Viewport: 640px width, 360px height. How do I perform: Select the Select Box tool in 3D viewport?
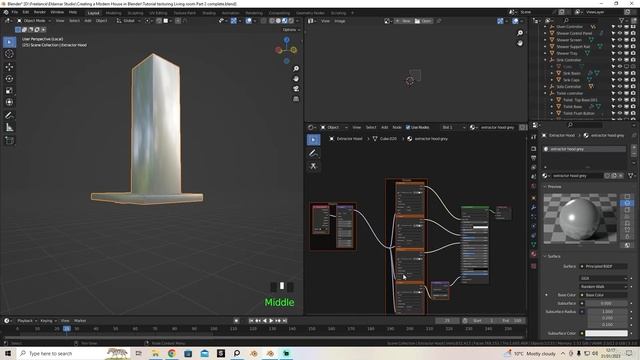point(9,42)
